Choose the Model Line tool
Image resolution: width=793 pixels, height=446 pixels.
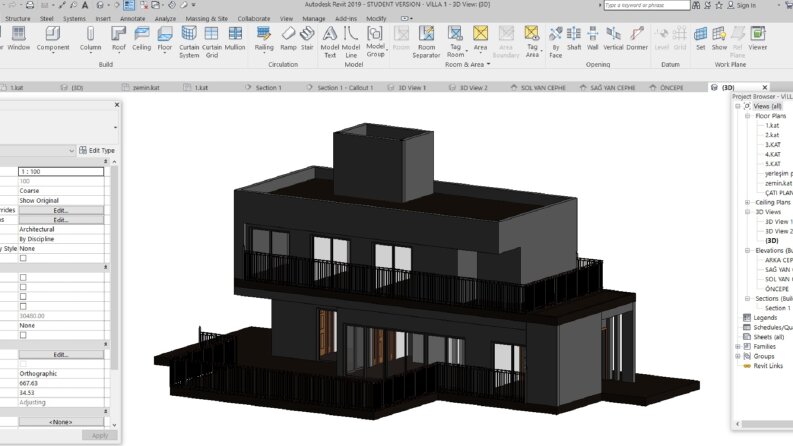(x=350, y=42)
